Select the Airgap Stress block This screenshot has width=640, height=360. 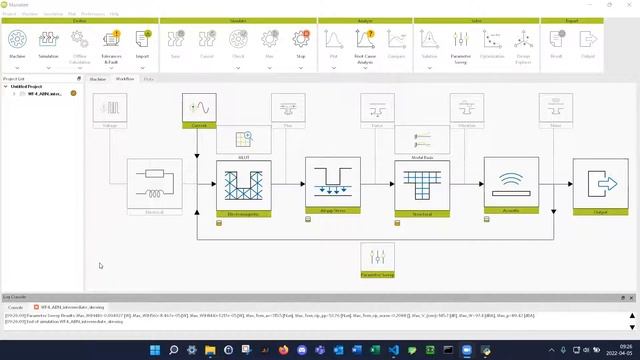coord(333,185)
